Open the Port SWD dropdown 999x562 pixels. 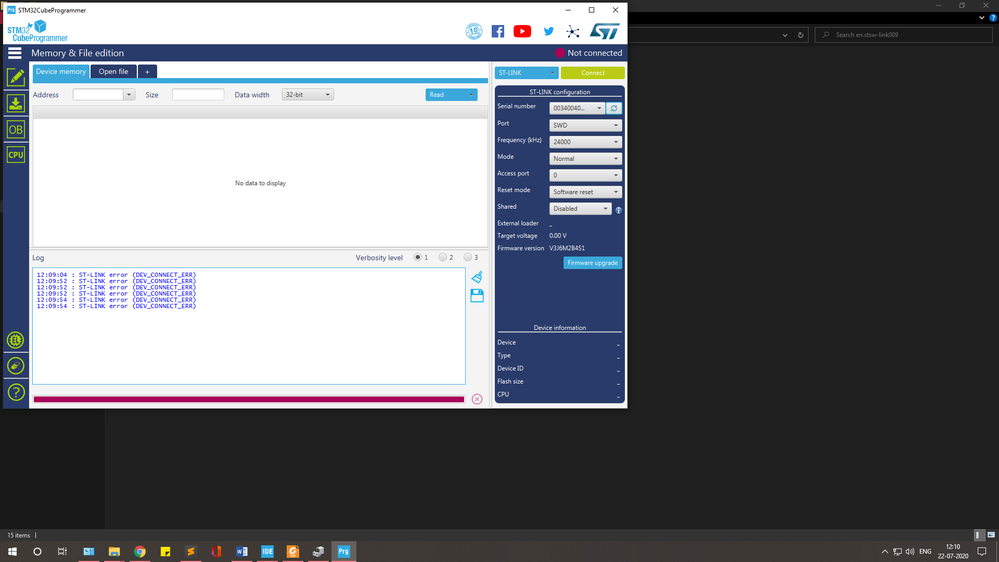point(585,126)
